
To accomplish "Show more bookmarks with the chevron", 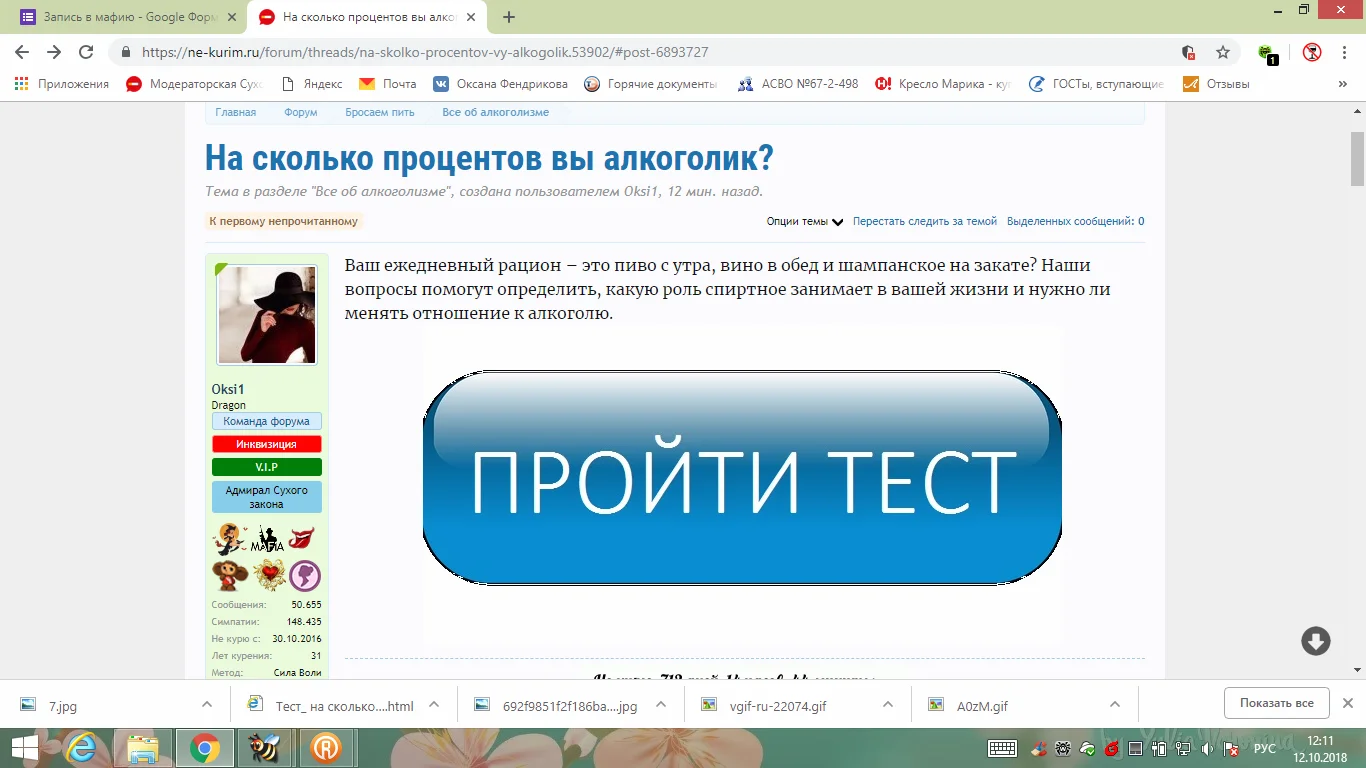I will tap(1342, 84).
